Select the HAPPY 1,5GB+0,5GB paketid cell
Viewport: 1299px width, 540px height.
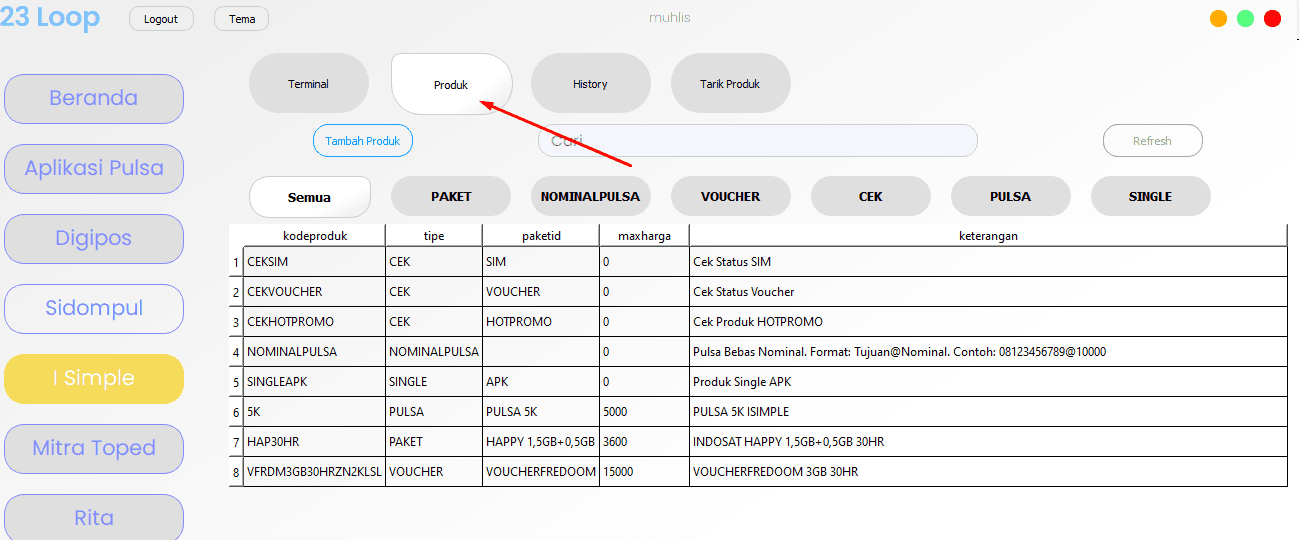[x=541, y=442]
